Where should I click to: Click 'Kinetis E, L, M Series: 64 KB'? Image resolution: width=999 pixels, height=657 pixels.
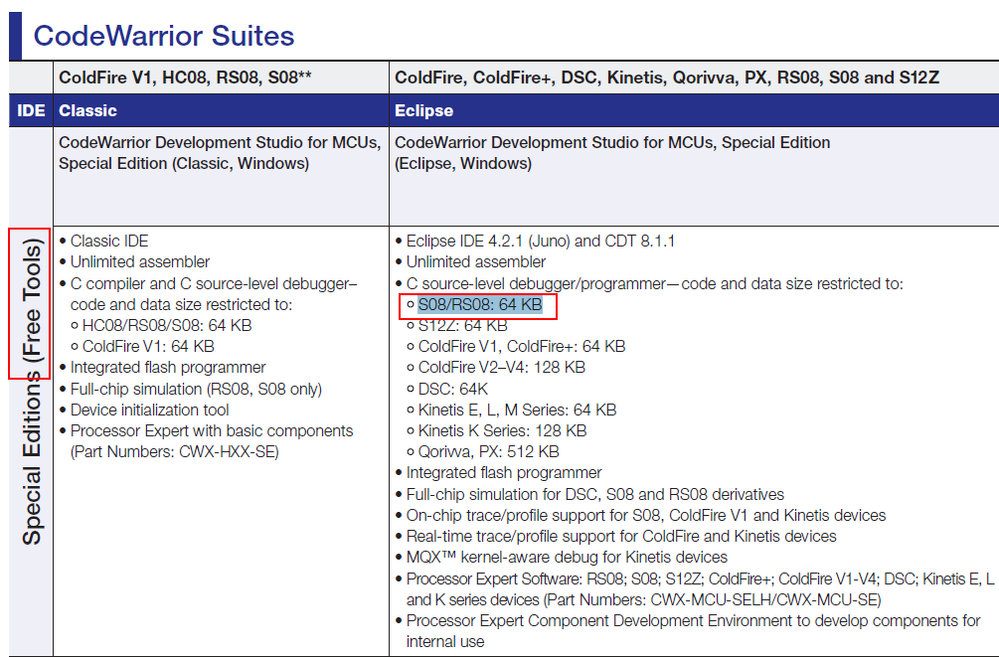coord(517,410)
